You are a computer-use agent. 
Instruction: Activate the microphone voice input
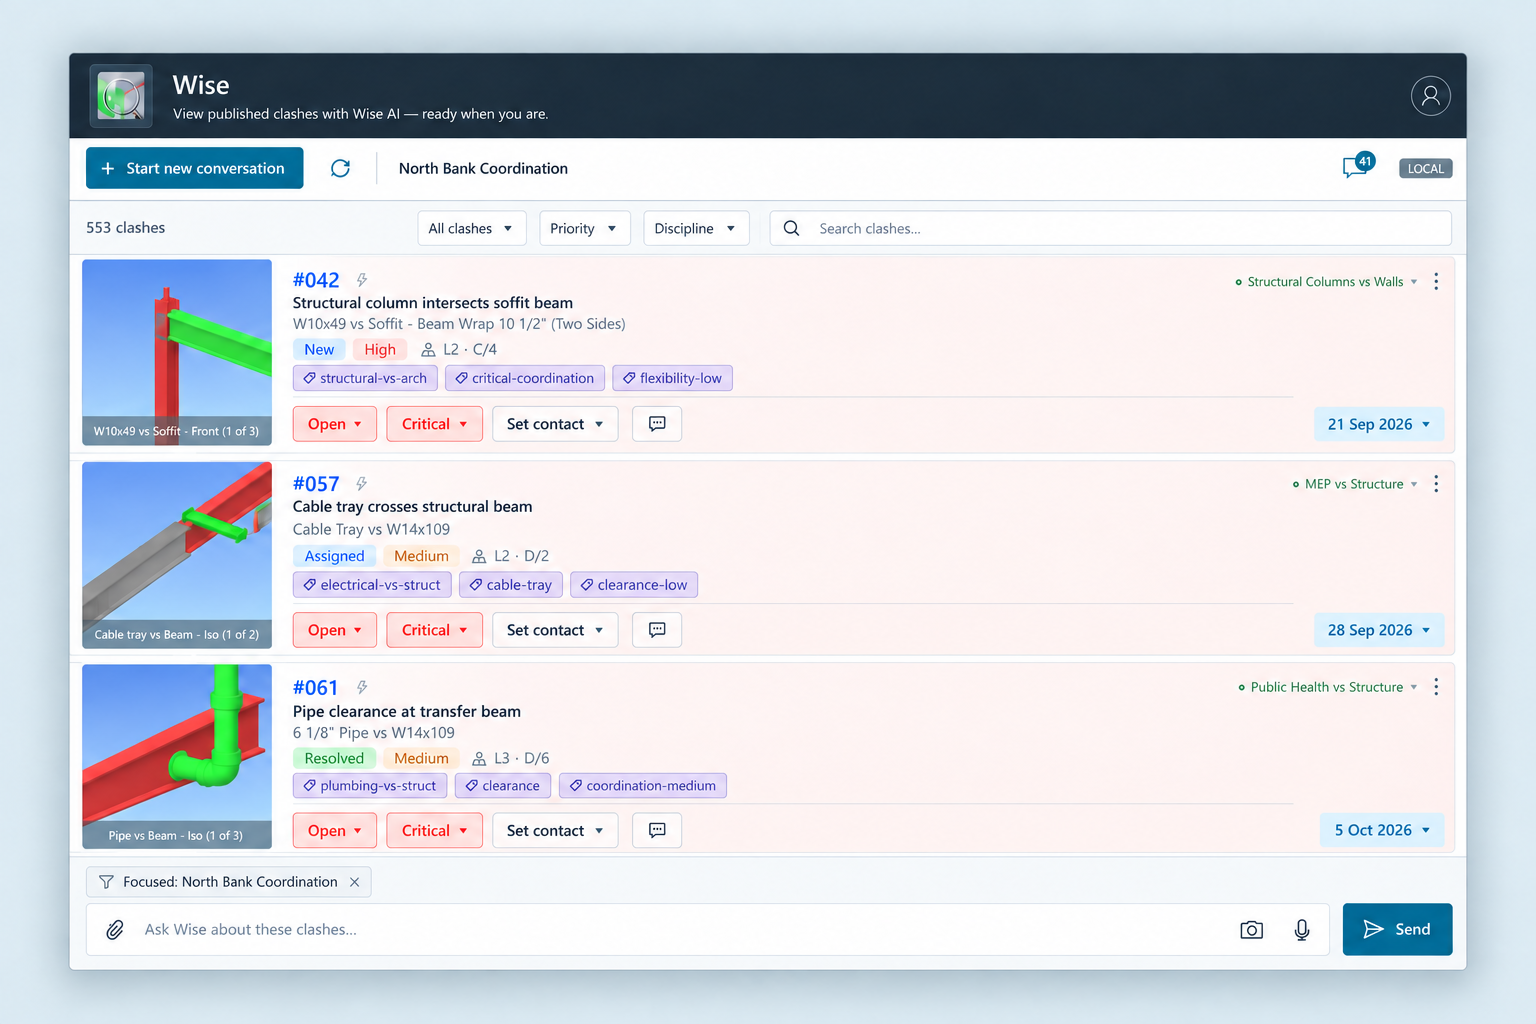[1302, 930]
